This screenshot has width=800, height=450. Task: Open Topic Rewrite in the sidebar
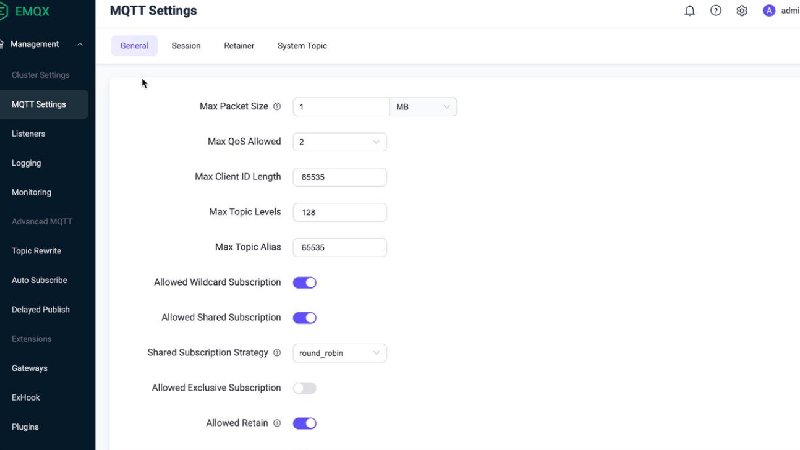[x=36, y=251]
